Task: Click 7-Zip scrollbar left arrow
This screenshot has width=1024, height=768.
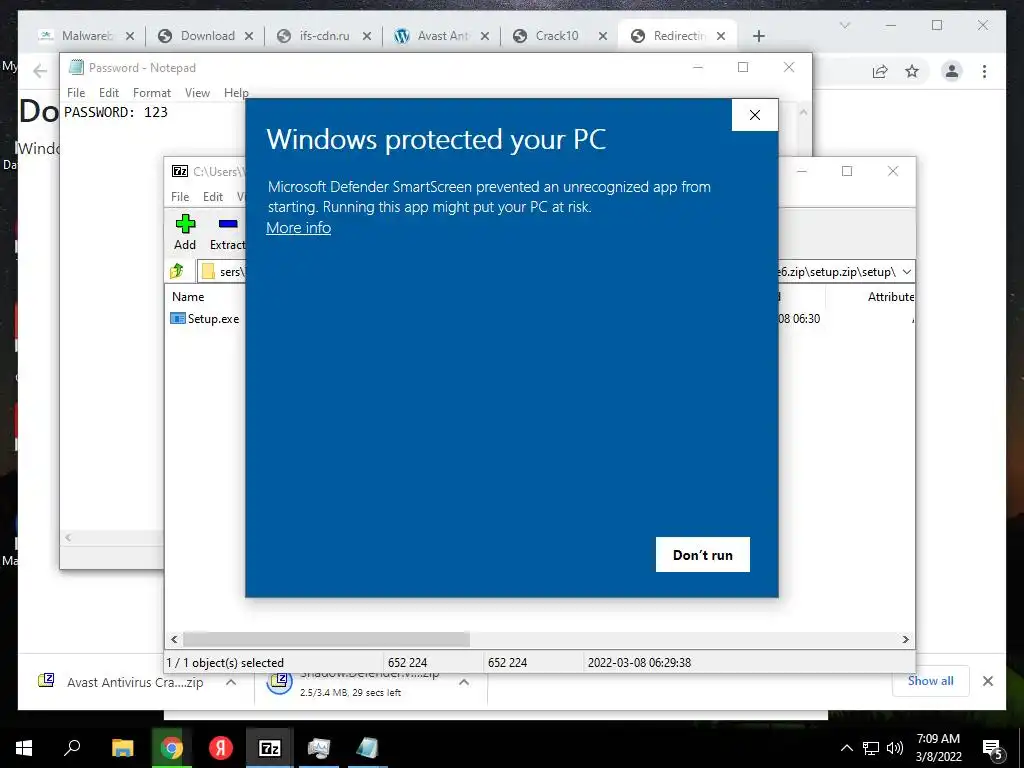Action: (x=174, y=639)
